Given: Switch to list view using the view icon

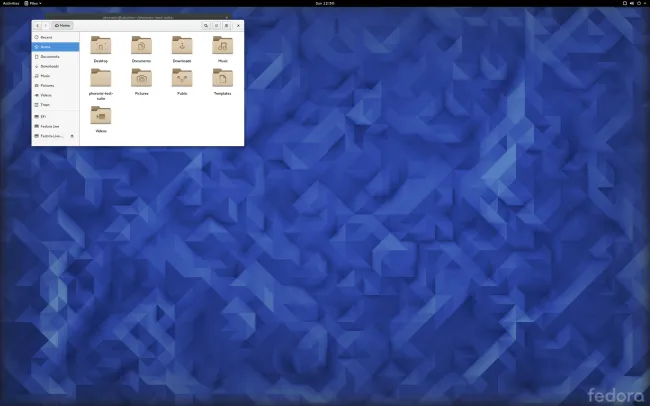Looking at the screenshot, I should pyautogui.click(x=217, y=24).
